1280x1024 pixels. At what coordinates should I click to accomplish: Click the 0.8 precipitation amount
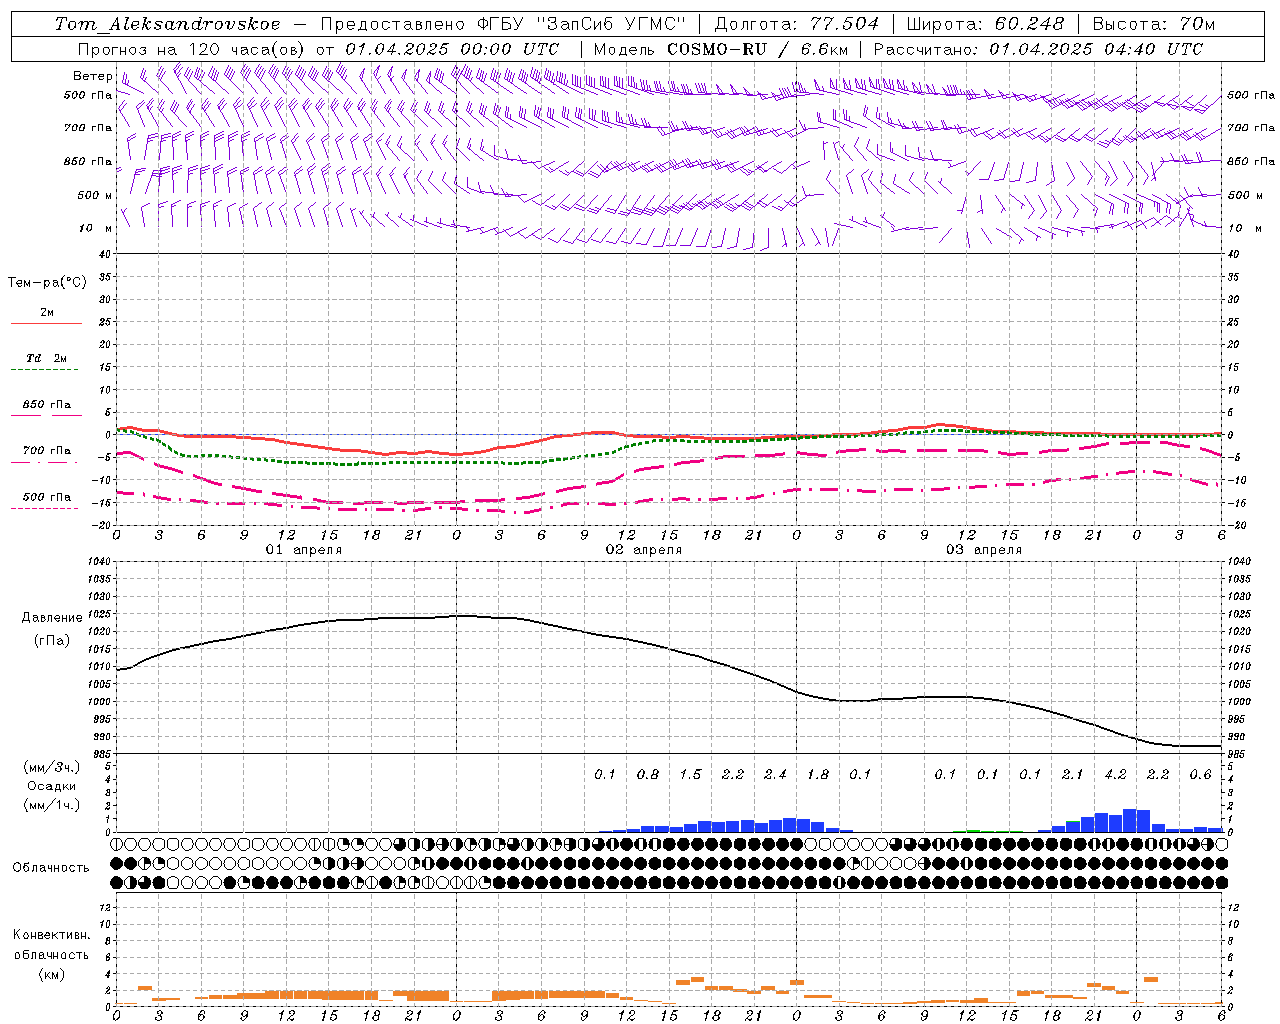click(x=648, y=774)
